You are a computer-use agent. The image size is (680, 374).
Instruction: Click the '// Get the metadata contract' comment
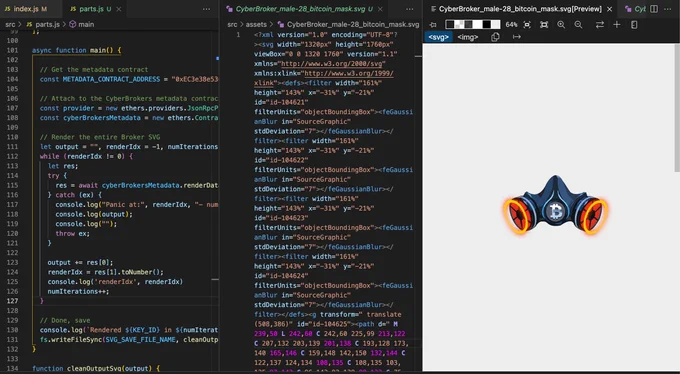pyautogui.click(x=94, y=69)
